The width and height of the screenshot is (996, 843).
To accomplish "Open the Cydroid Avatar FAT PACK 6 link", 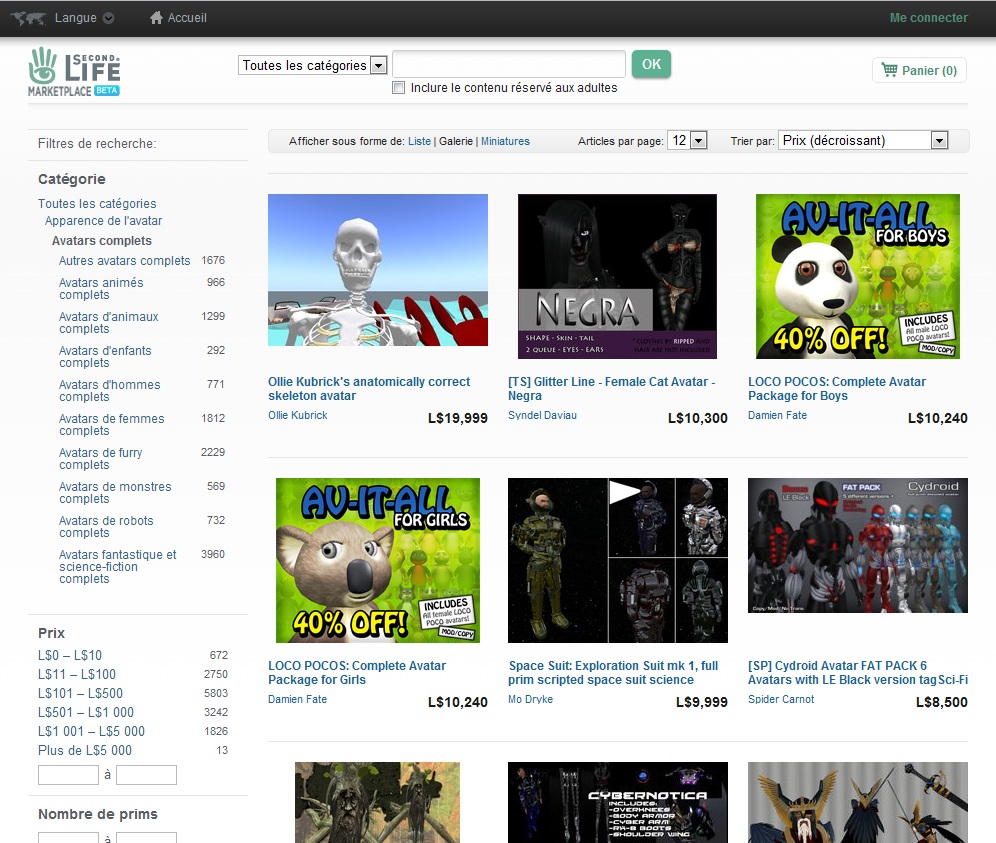I will (858, 673).
